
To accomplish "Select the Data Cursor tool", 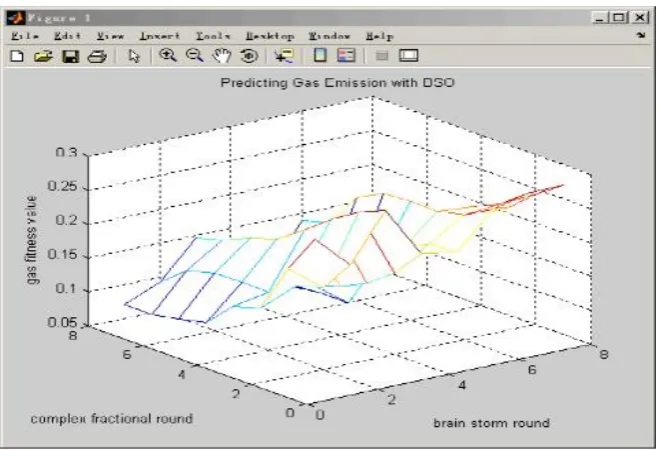I will coord(284,55).
